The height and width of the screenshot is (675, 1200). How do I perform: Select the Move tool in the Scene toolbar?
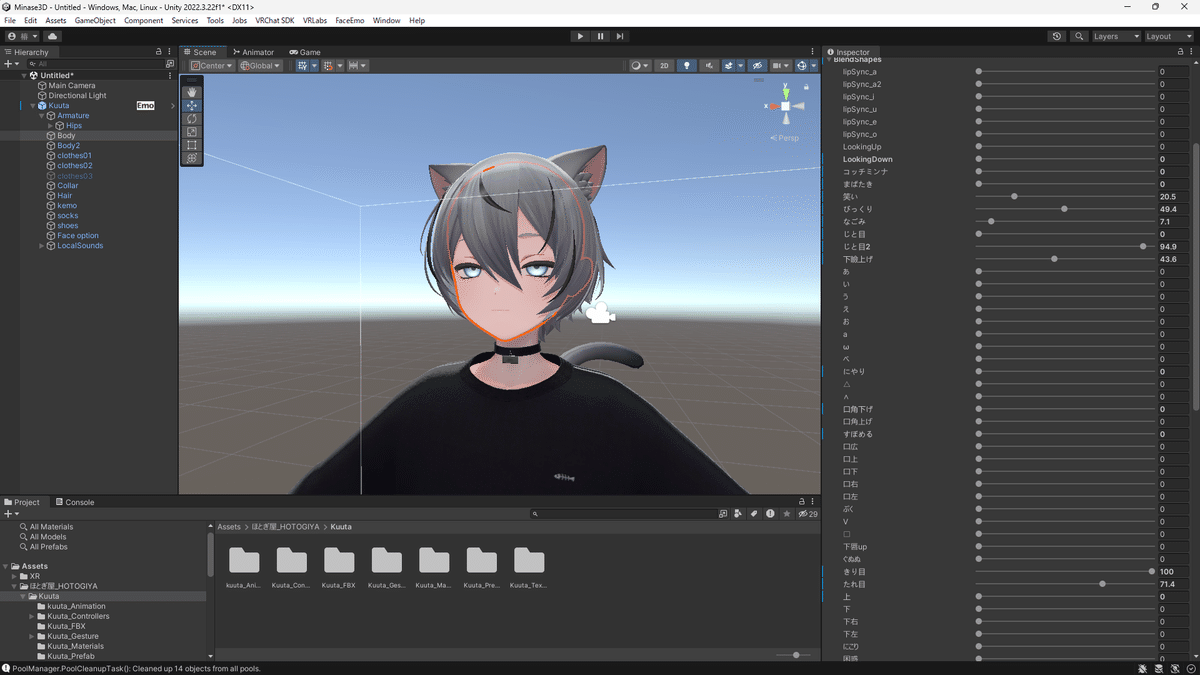click(x=192, y=106)
